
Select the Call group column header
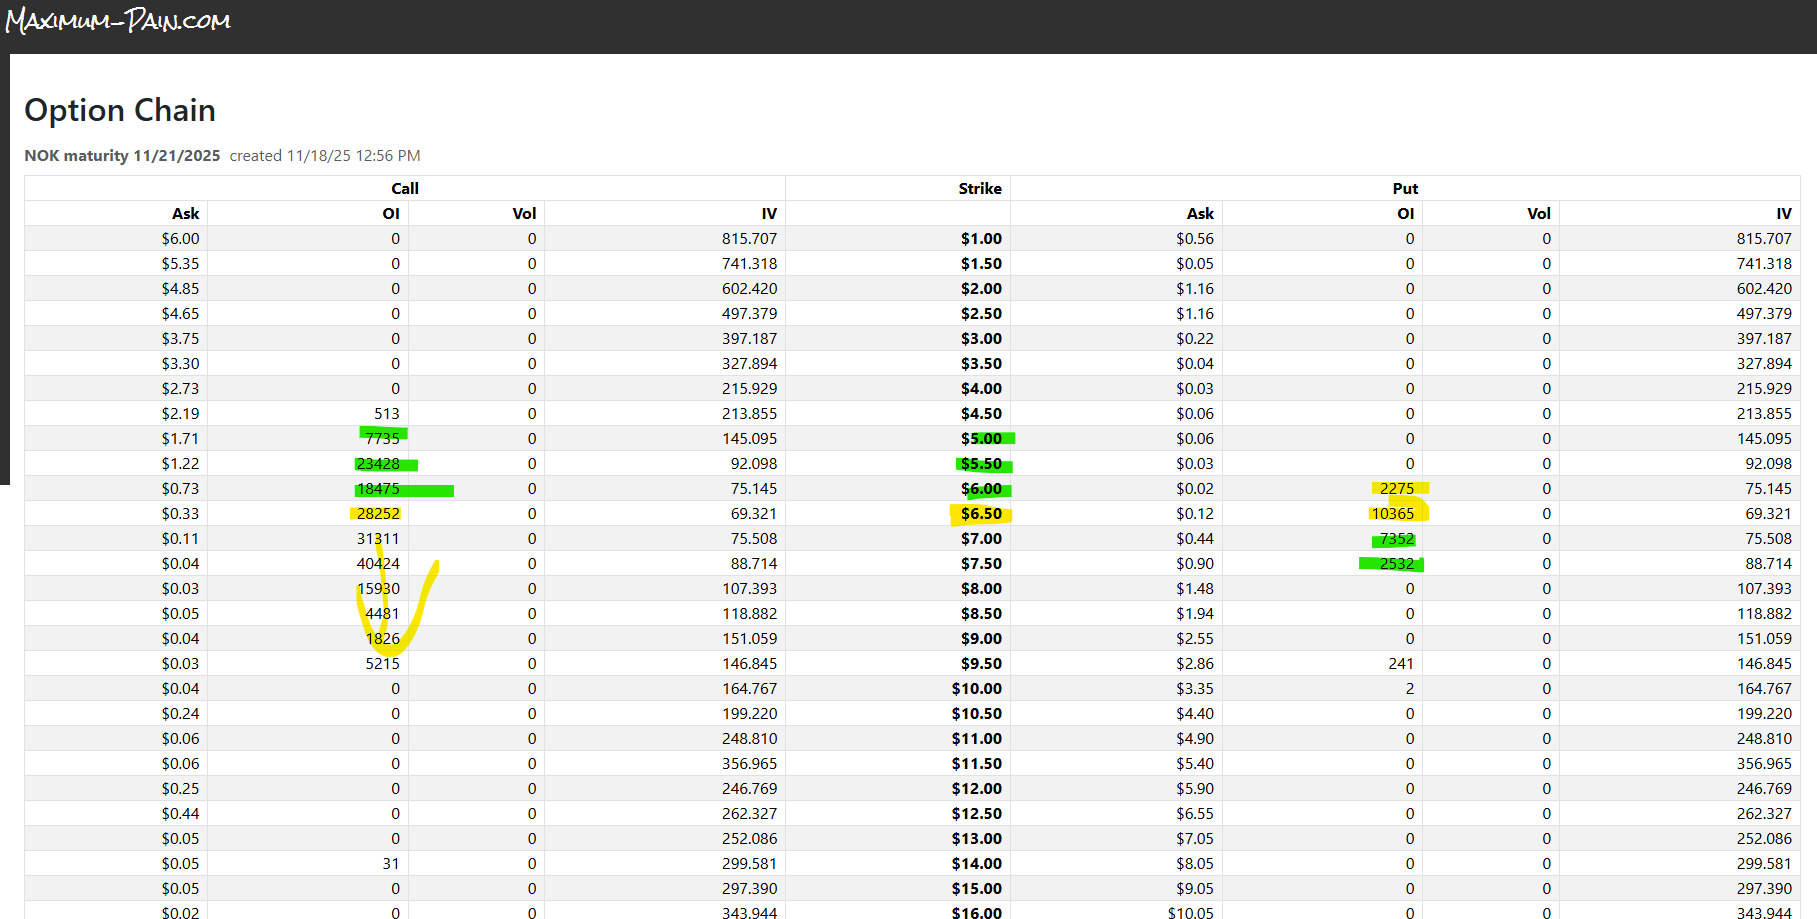(x=404, y=188)
